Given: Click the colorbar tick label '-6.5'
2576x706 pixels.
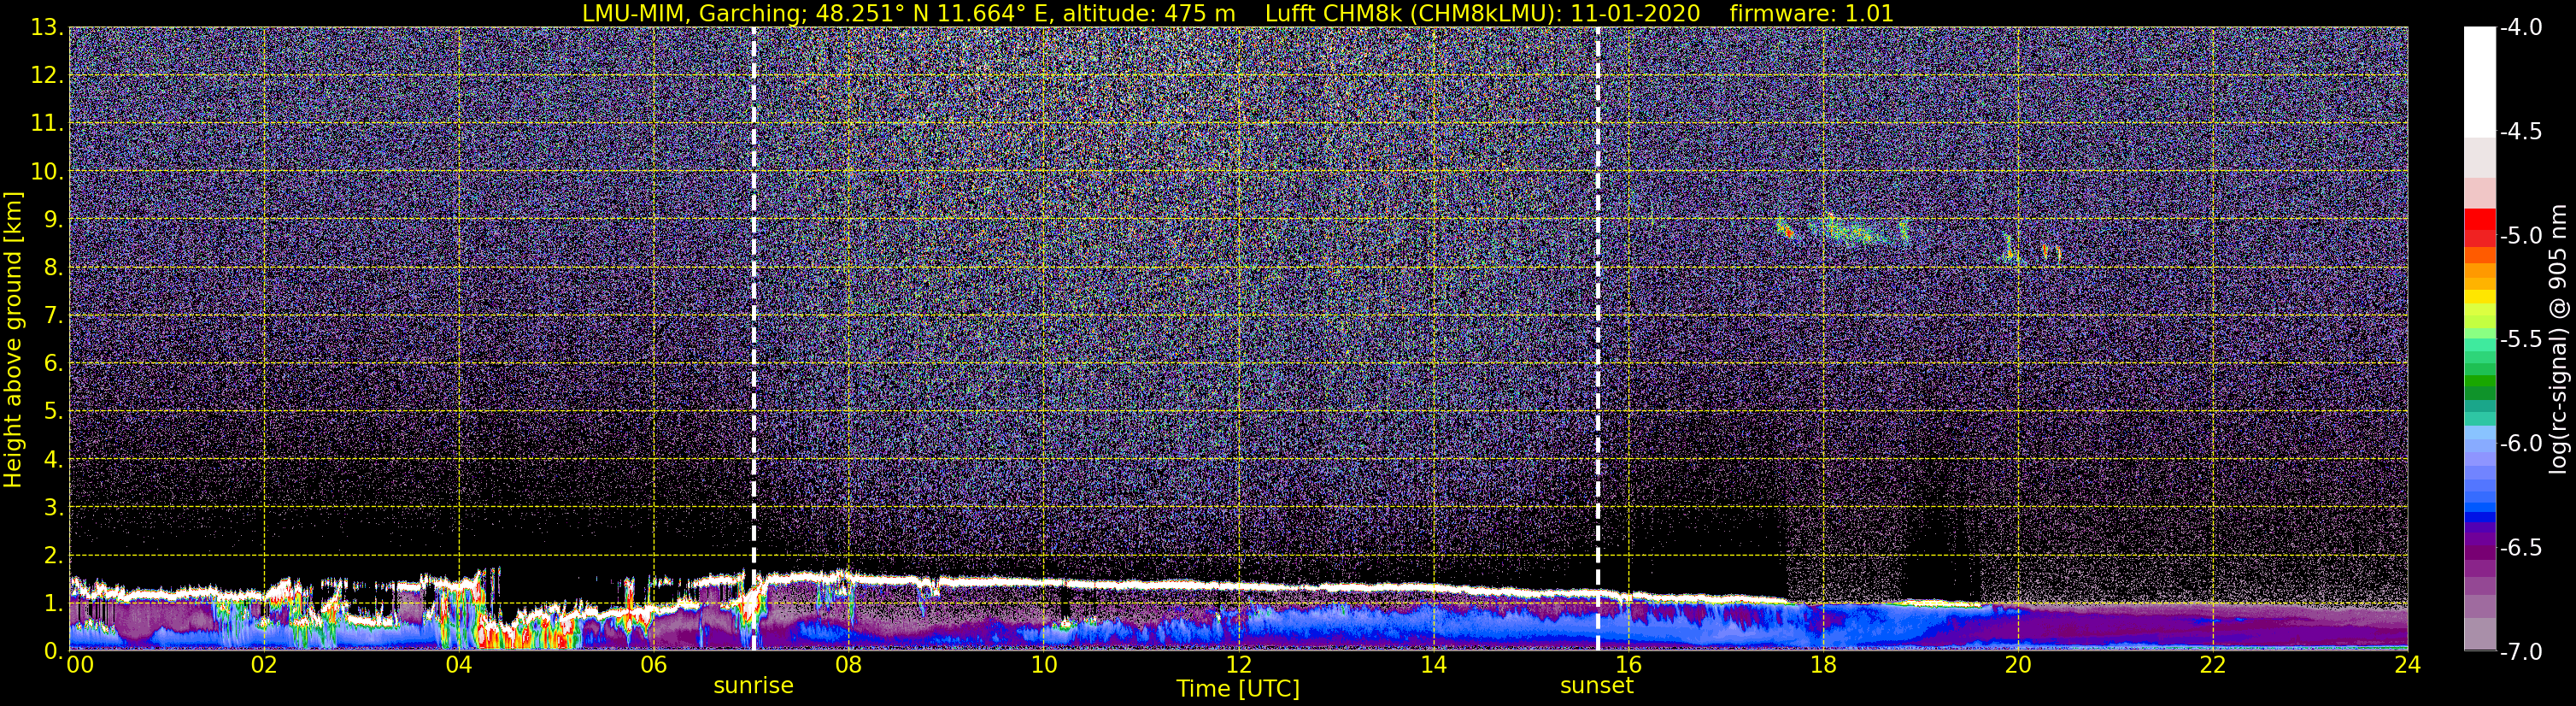Looking at the screenshot, I should point(2520,547).
